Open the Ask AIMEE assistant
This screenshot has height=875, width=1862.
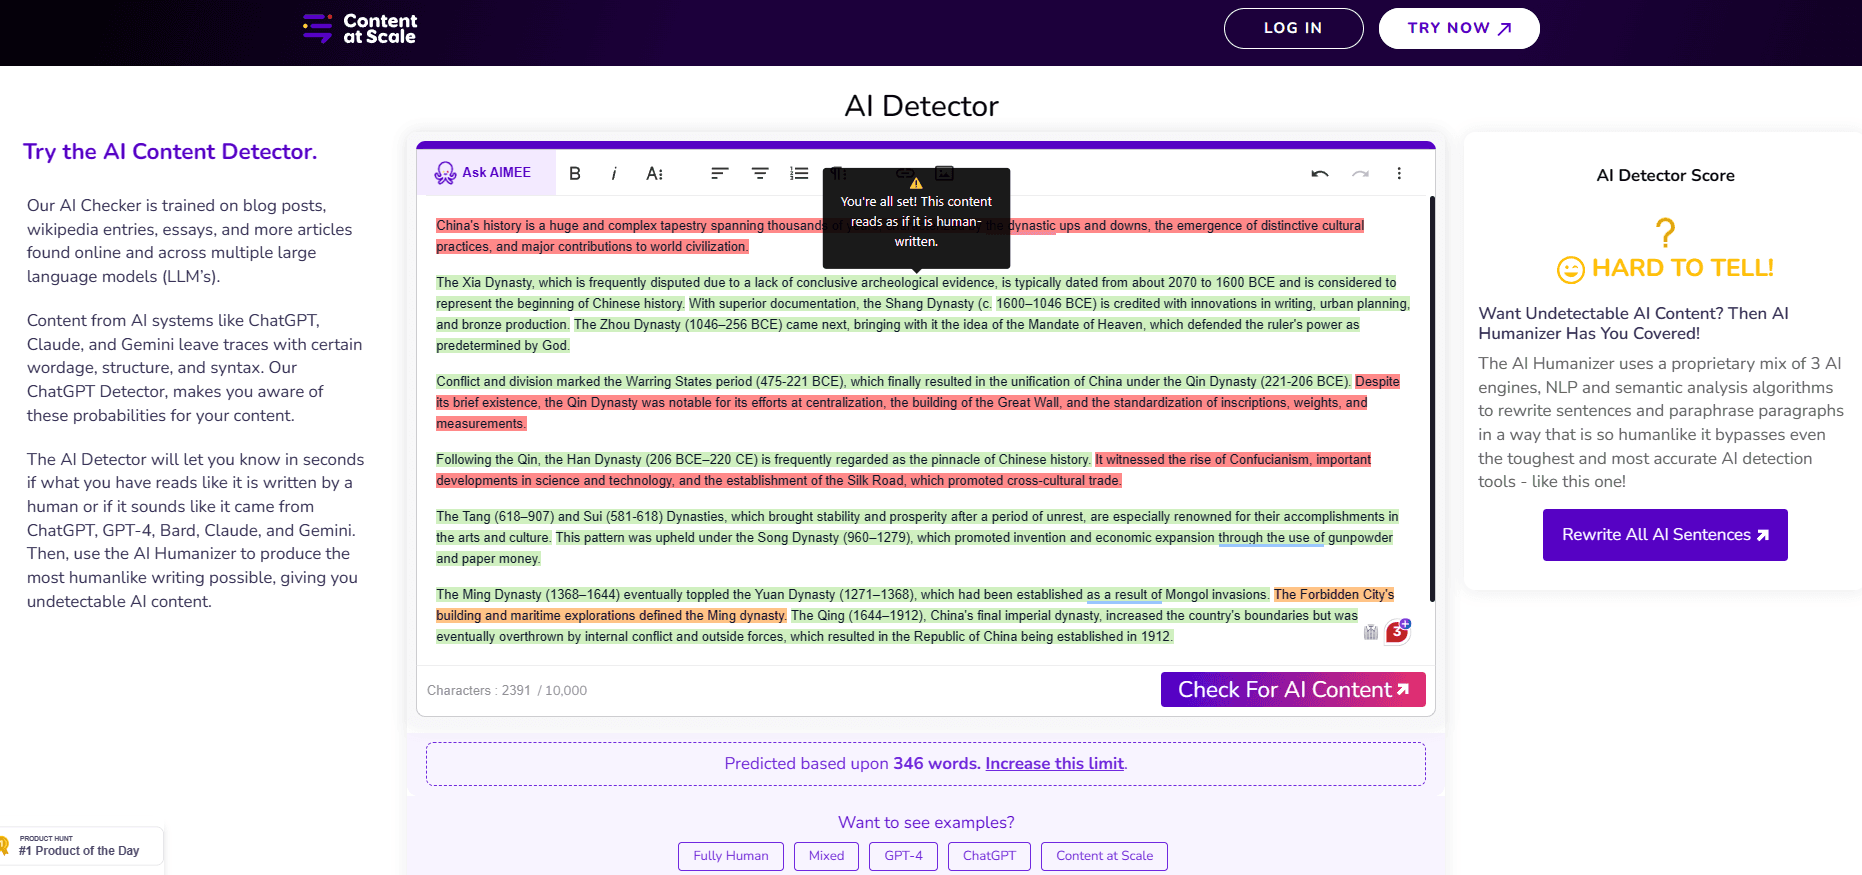tap(484, 173)
